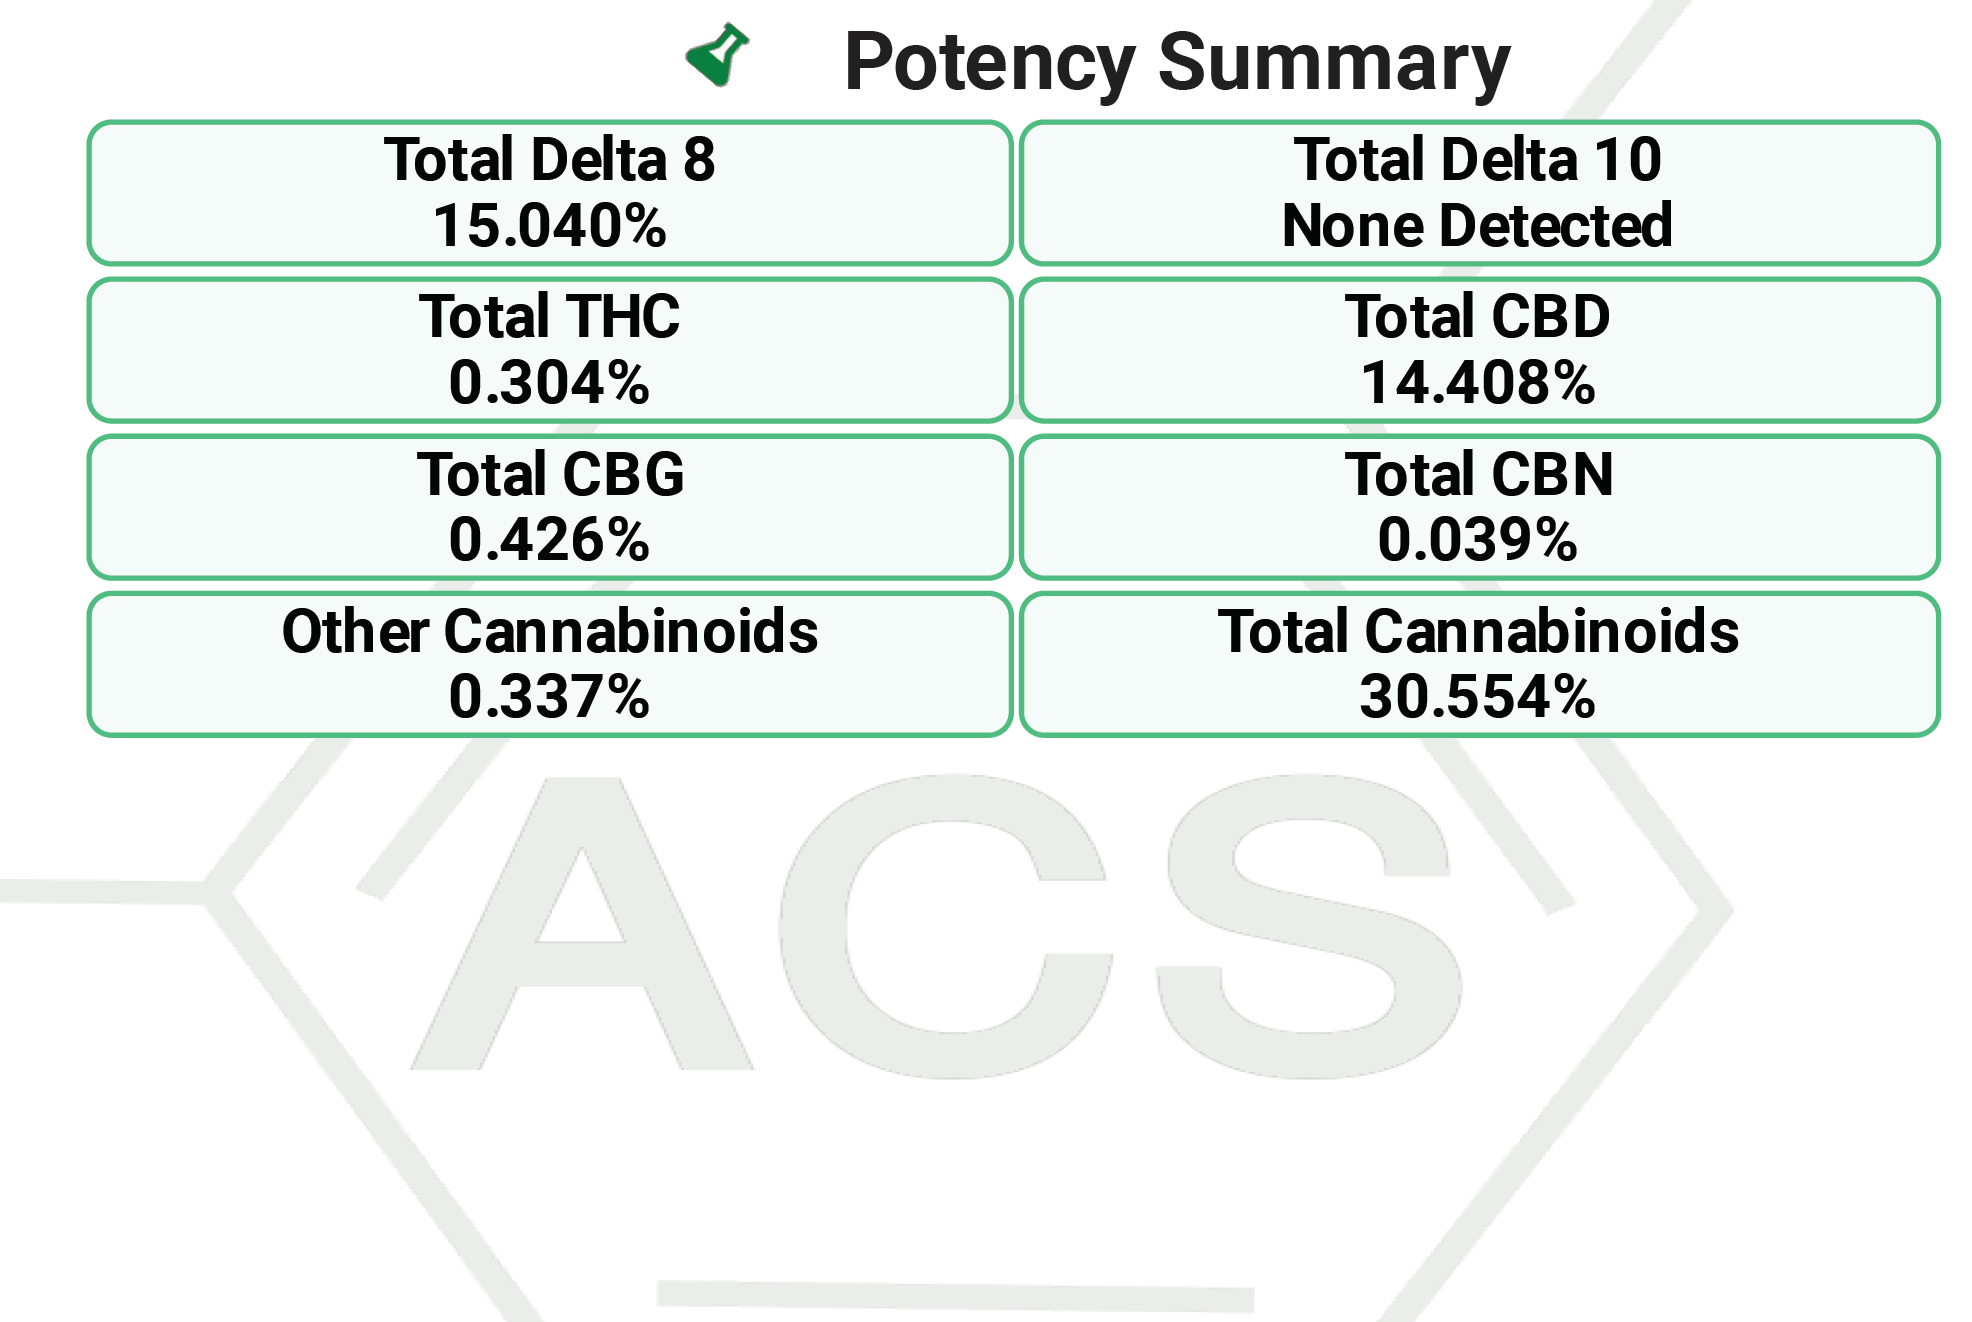Click the 30.554% total value
Viewport: 1972px width, 1322px height.
(x=1478, y=697)
